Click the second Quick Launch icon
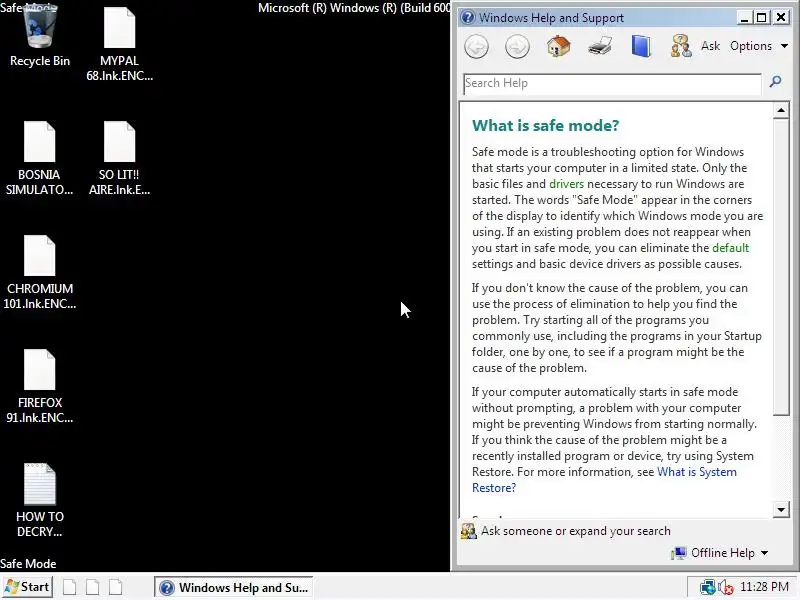 [x=93, y=587]
